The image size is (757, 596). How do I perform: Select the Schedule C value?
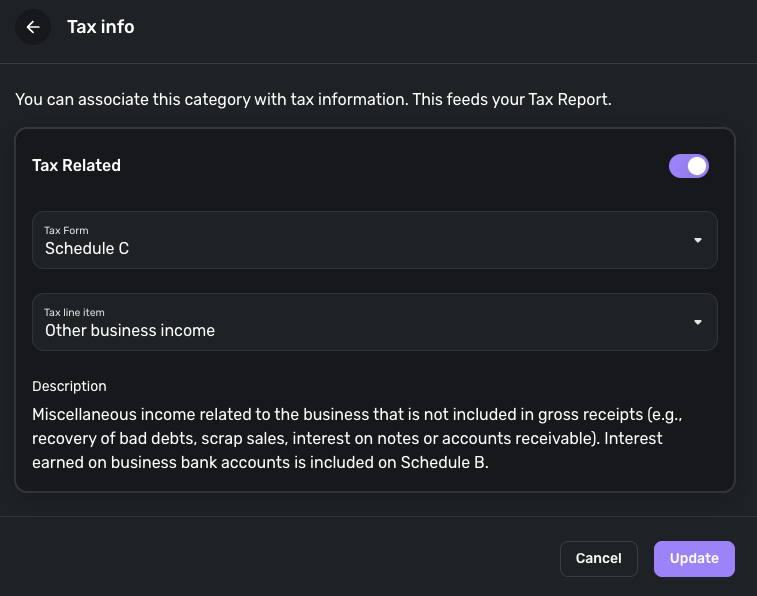click(x=87, y=248)
